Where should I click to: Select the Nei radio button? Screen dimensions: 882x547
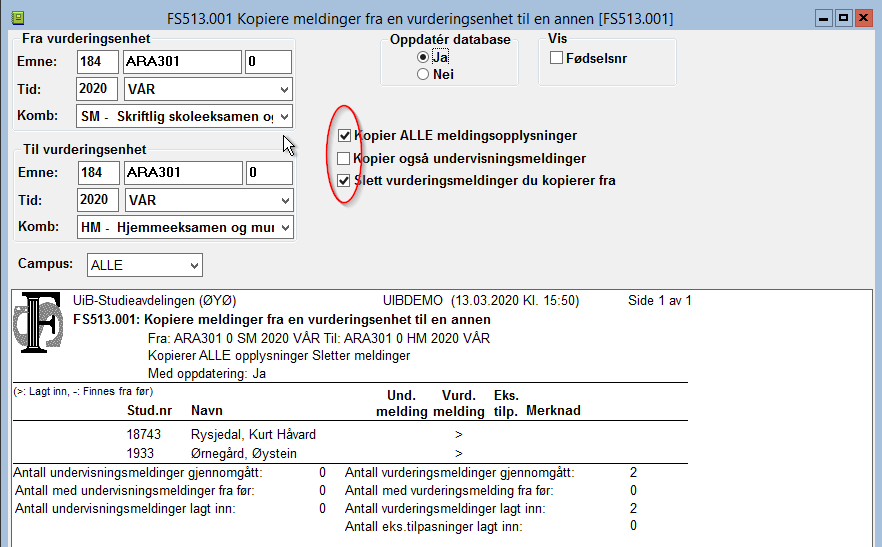coord(423,74)
